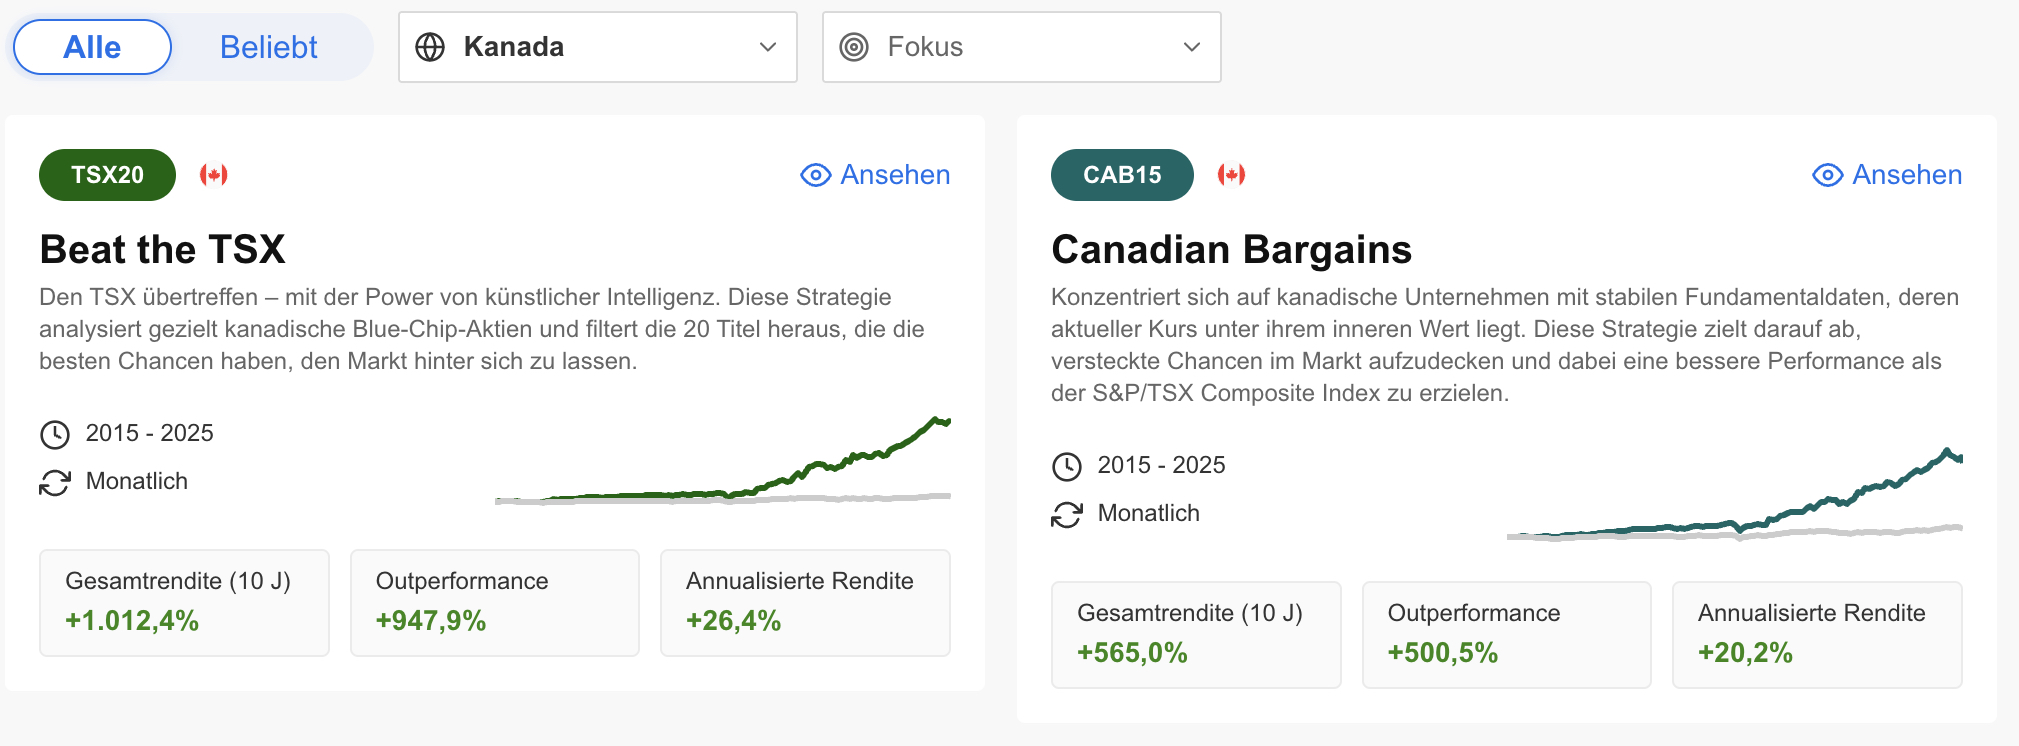This screenshot has height=746, width=2019.
Task: Click the Canadian Bargains performance chart
Action: click(1734, 495)
